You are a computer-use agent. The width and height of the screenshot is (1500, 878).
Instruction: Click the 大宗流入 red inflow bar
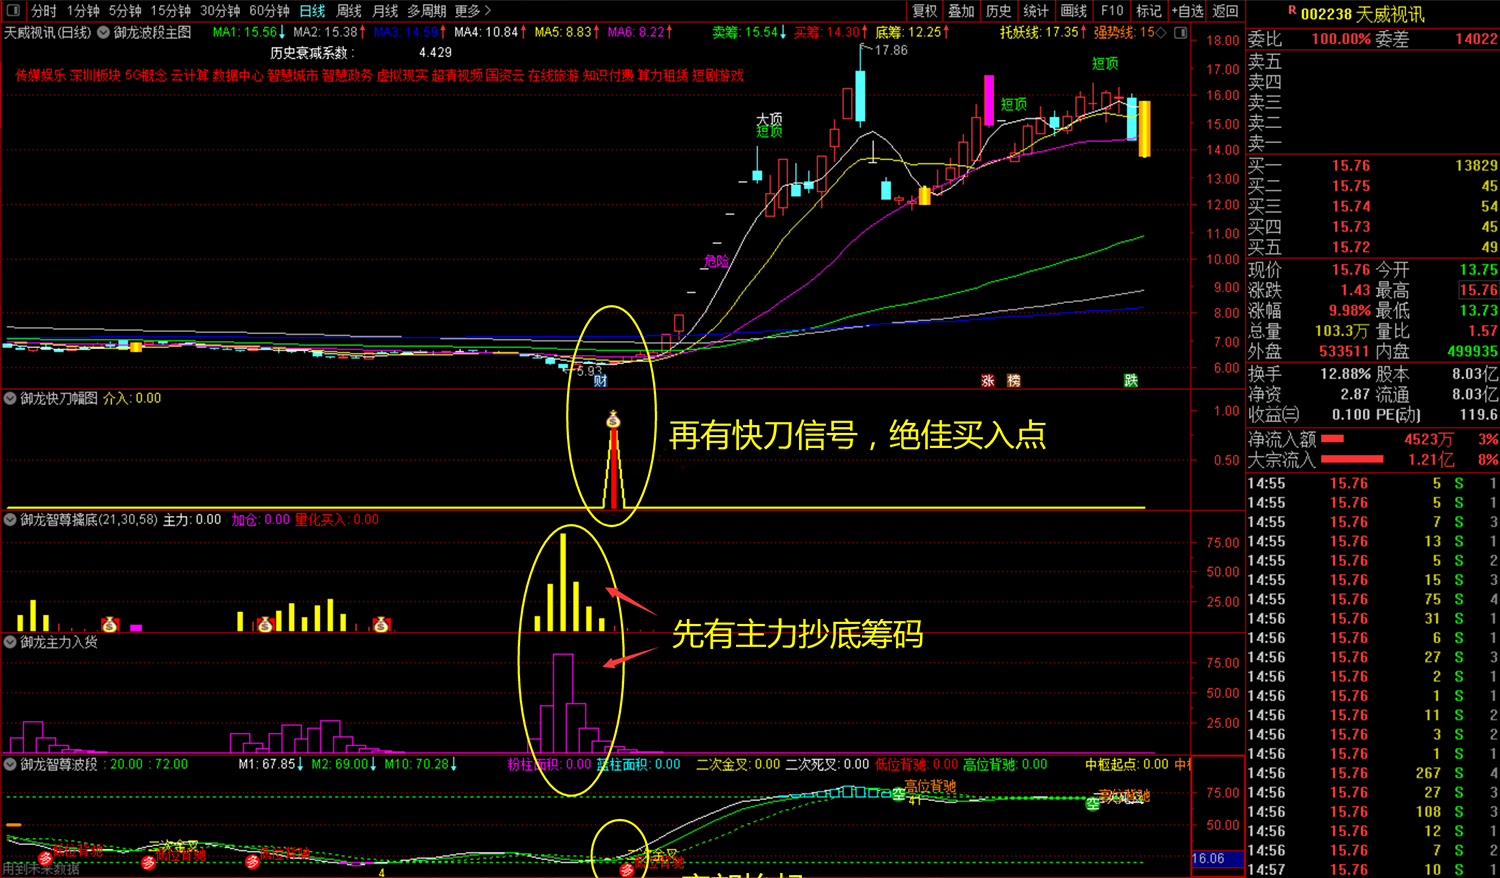[x=1352, y=460]
